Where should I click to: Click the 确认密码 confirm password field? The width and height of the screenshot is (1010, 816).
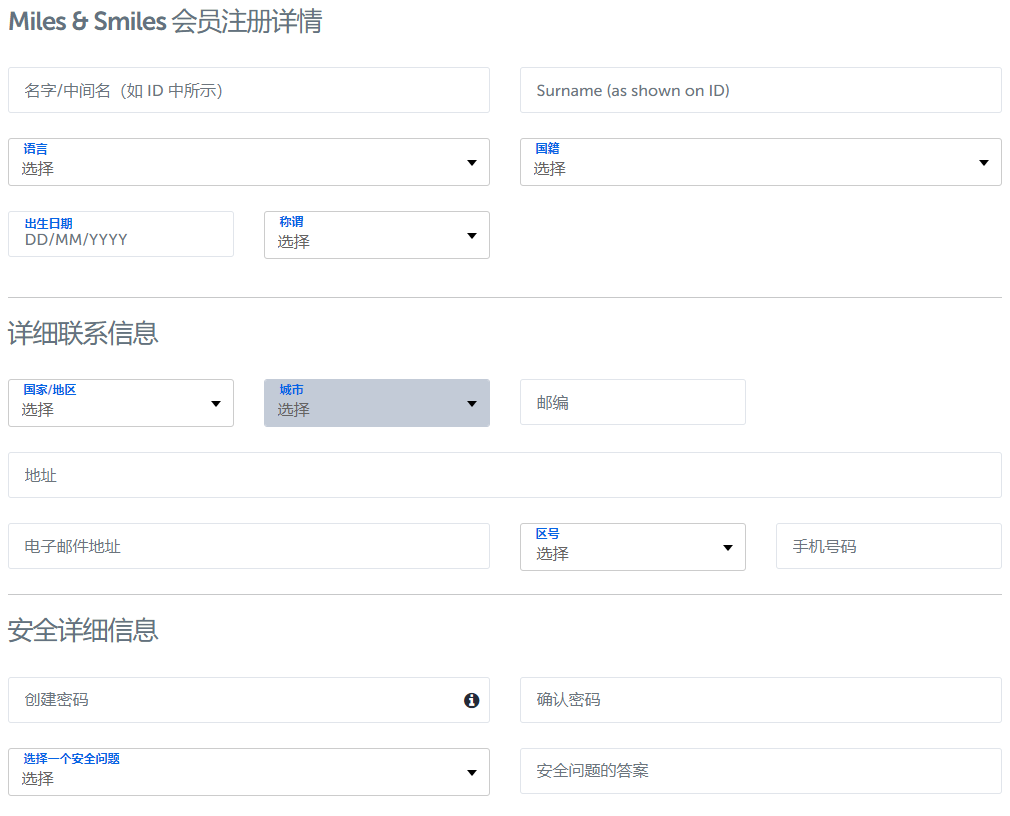point(760,700)
